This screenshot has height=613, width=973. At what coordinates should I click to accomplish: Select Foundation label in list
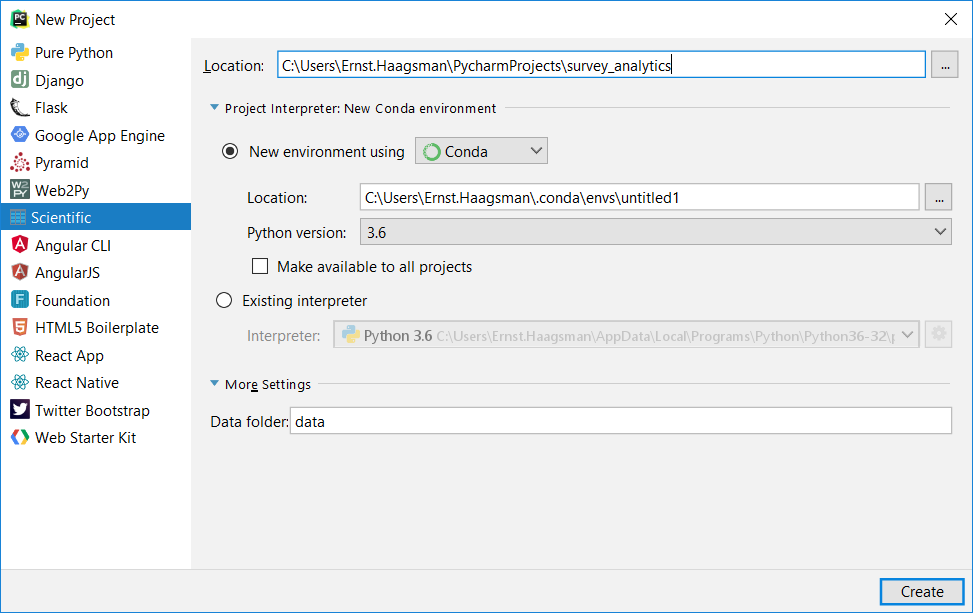(72, 300)
